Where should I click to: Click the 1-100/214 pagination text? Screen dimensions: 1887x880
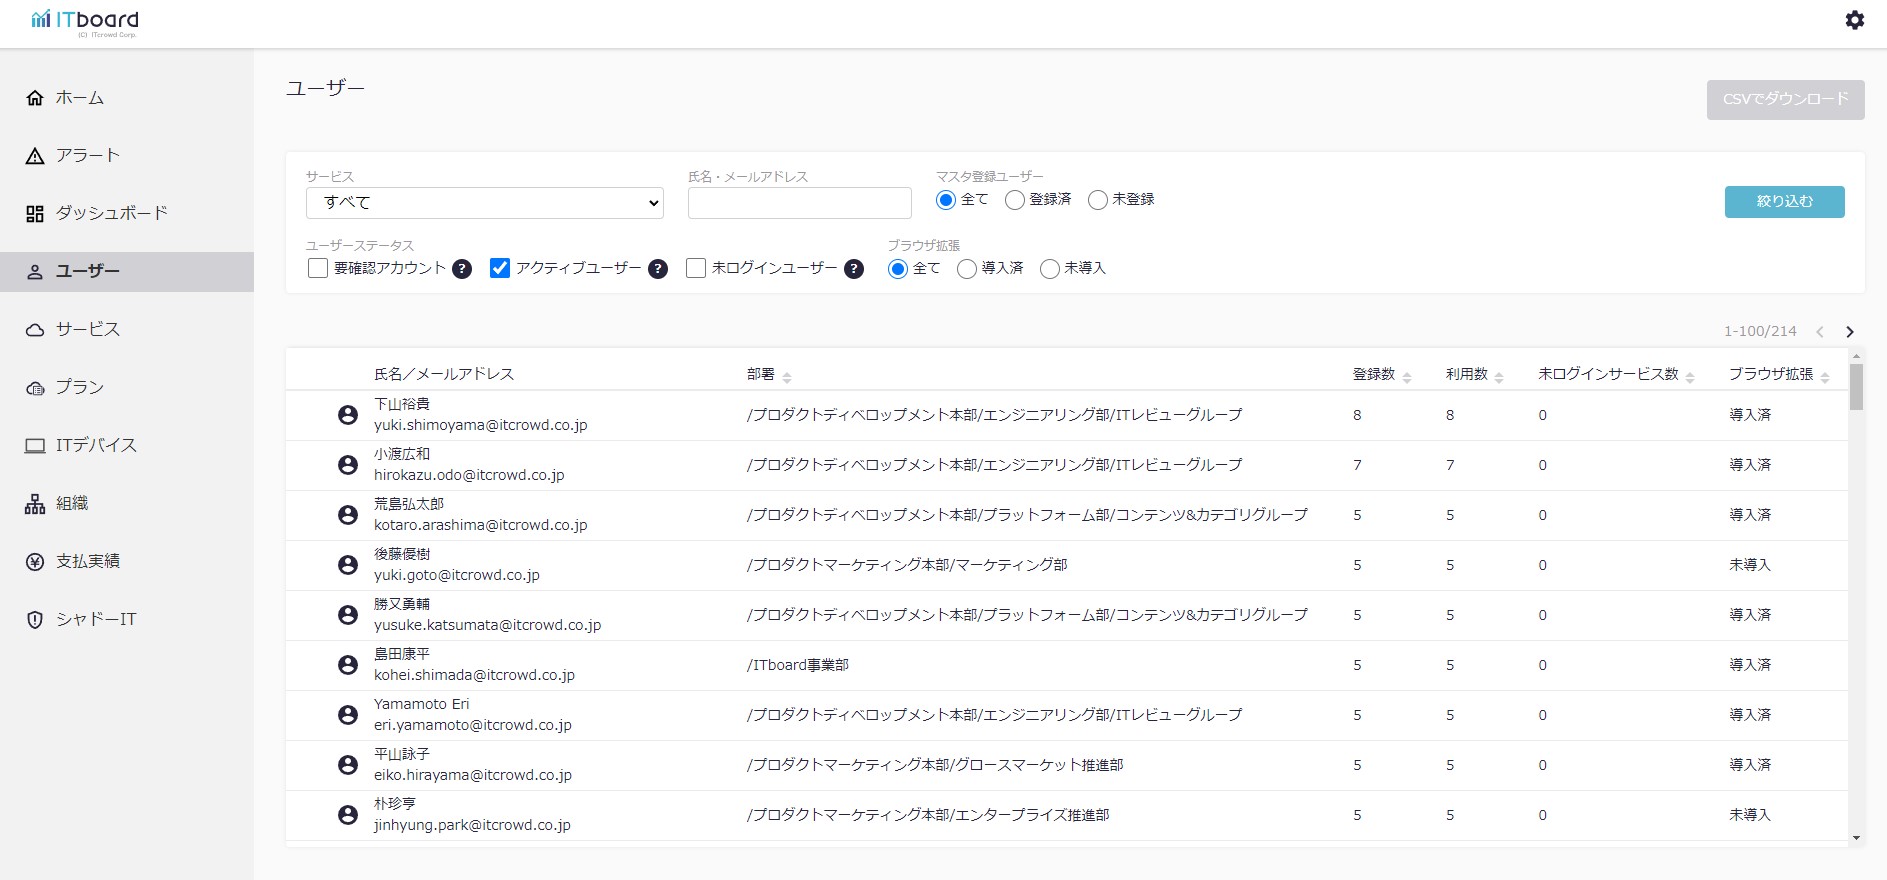pyautogui.click(x=1760, y=332)
